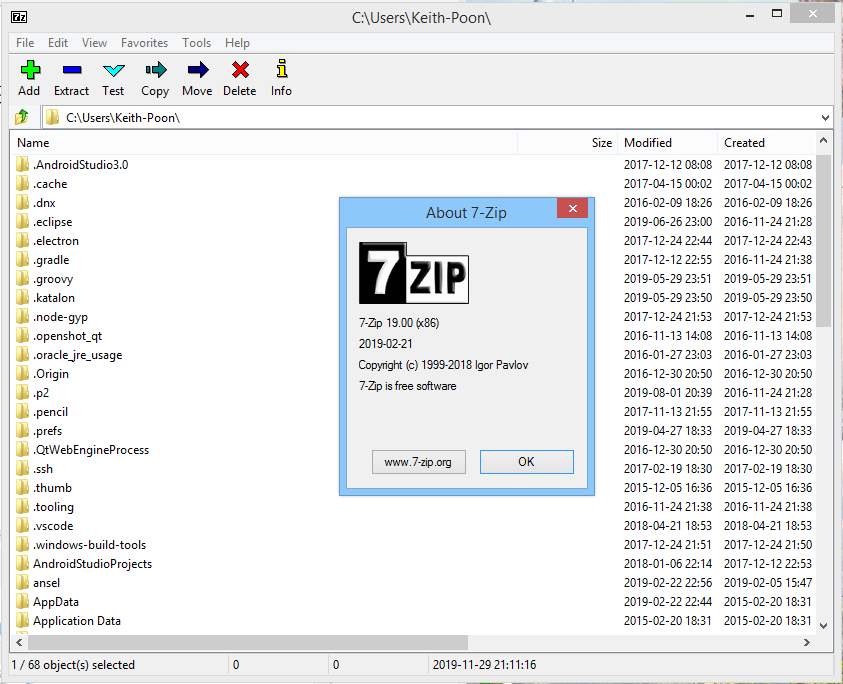Visit the www.7-zip.org website
843x684 pixels.
coord(418,462)
